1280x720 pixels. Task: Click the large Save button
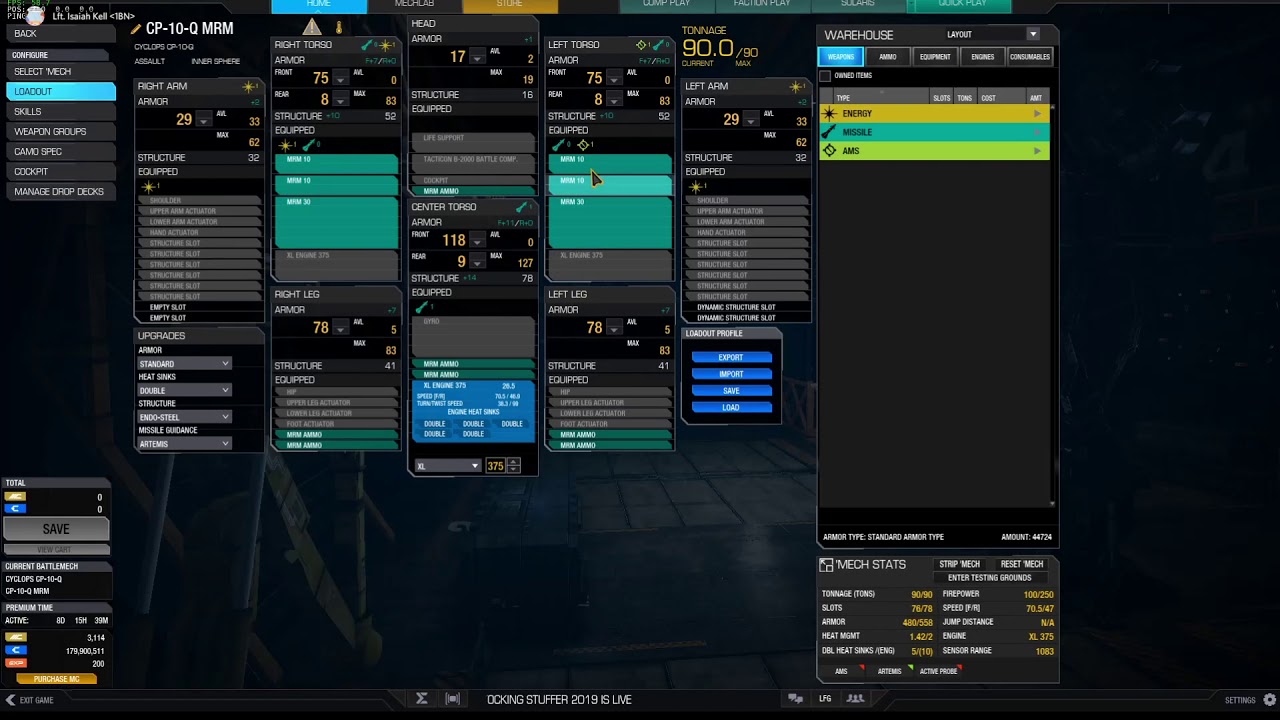point(56,529)
